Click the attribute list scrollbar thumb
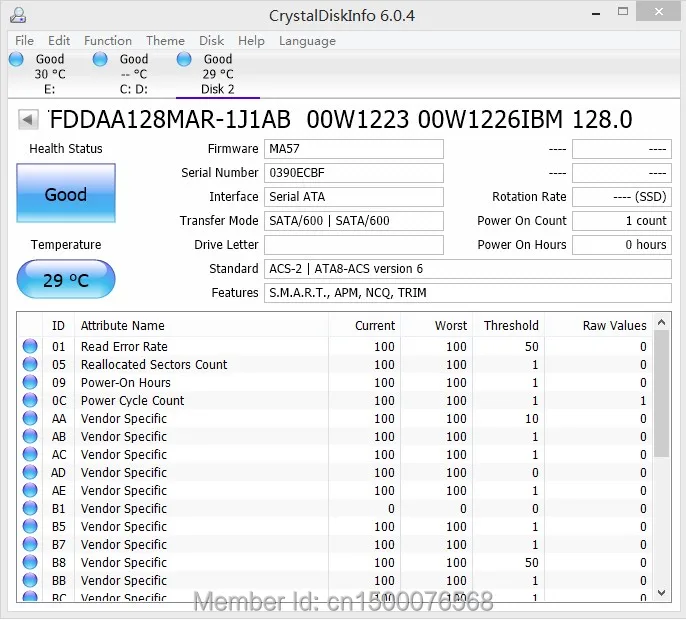 click(x=662, y=394)
